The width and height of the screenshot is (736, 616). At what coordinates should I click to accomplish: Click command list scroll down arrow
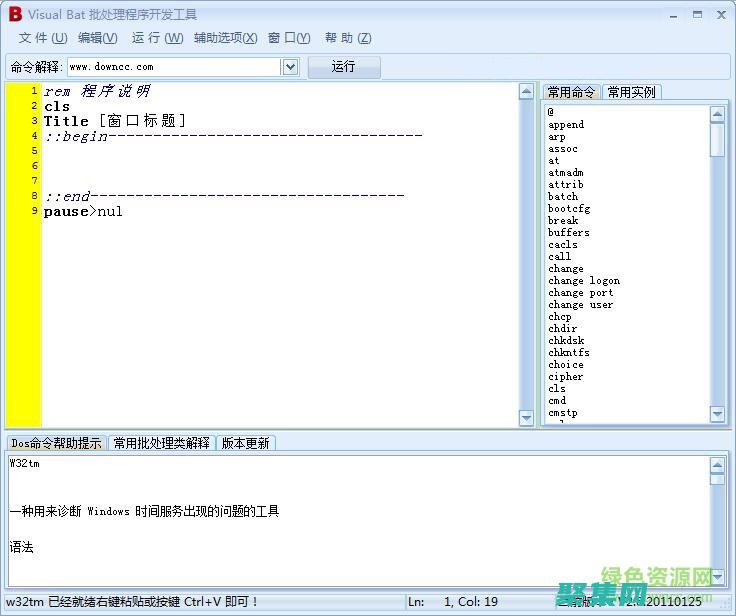(x=717, y=414)
